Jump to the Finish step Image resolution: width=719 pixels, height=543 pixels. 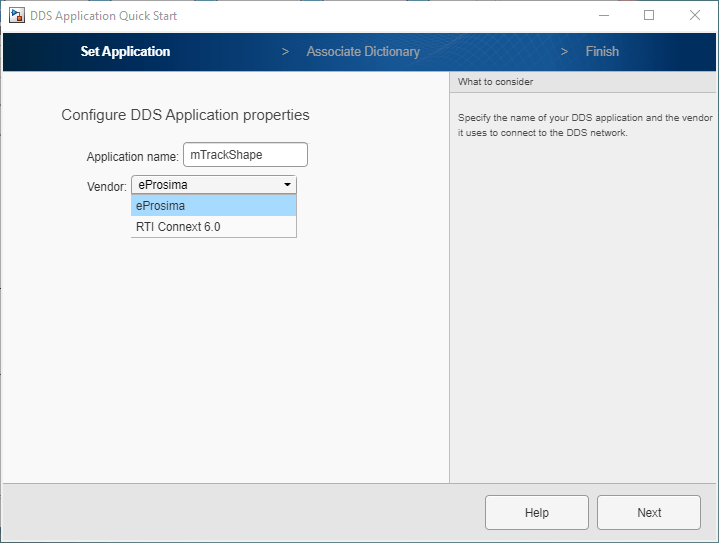602,52
